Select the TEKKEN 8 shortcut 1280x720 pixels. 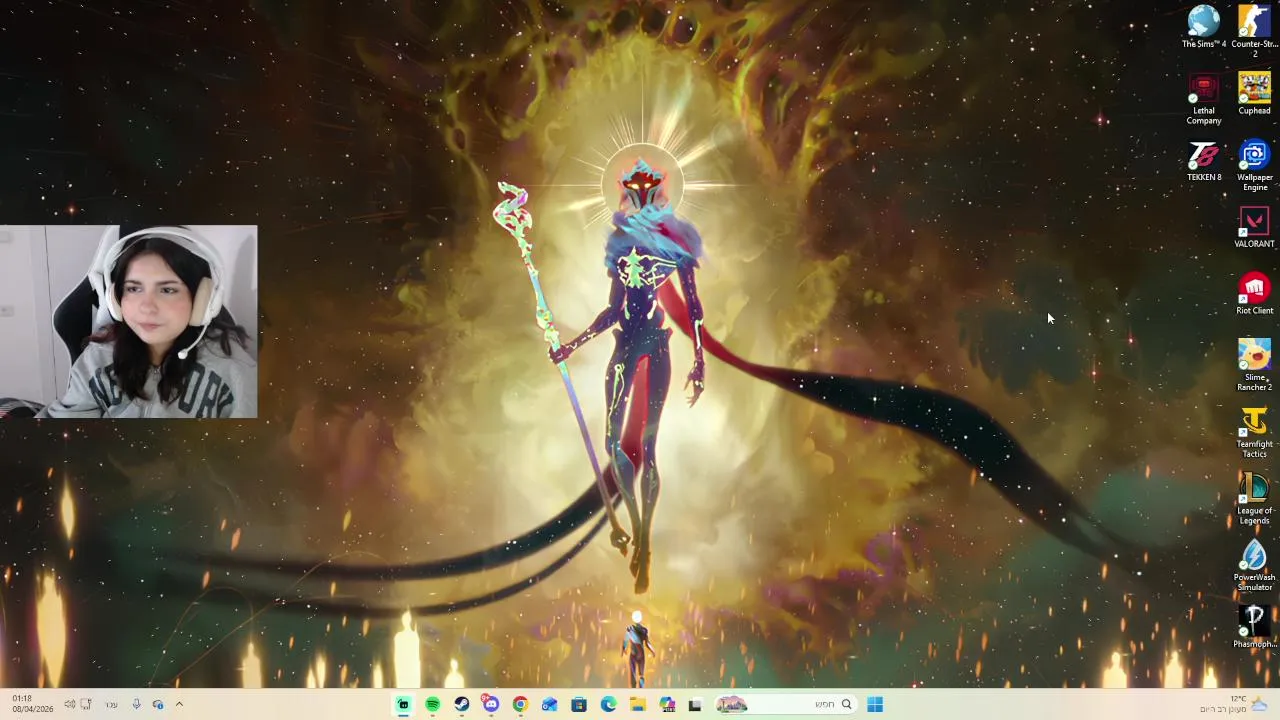1204,161
